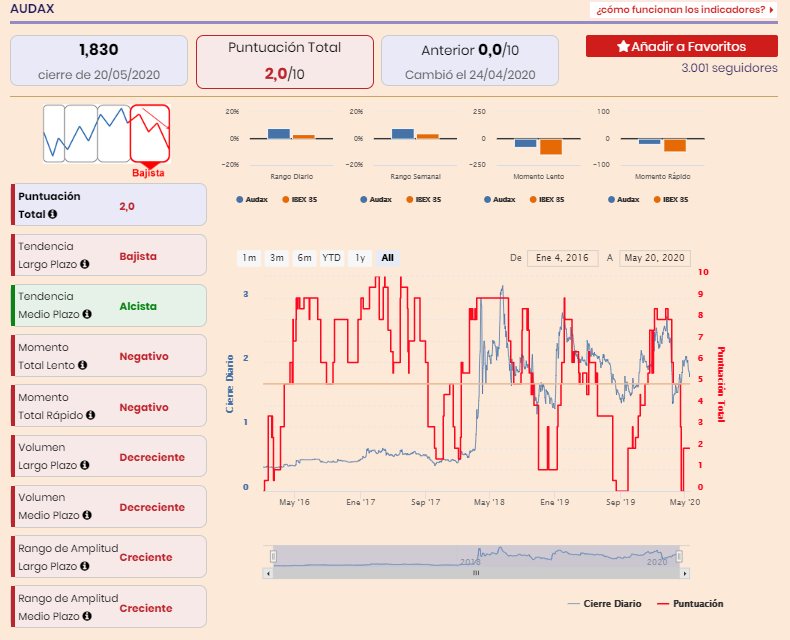Open info icon for Tendencia Largo Plazo
The height and width of the screenshot is (640, 790).
85,264
